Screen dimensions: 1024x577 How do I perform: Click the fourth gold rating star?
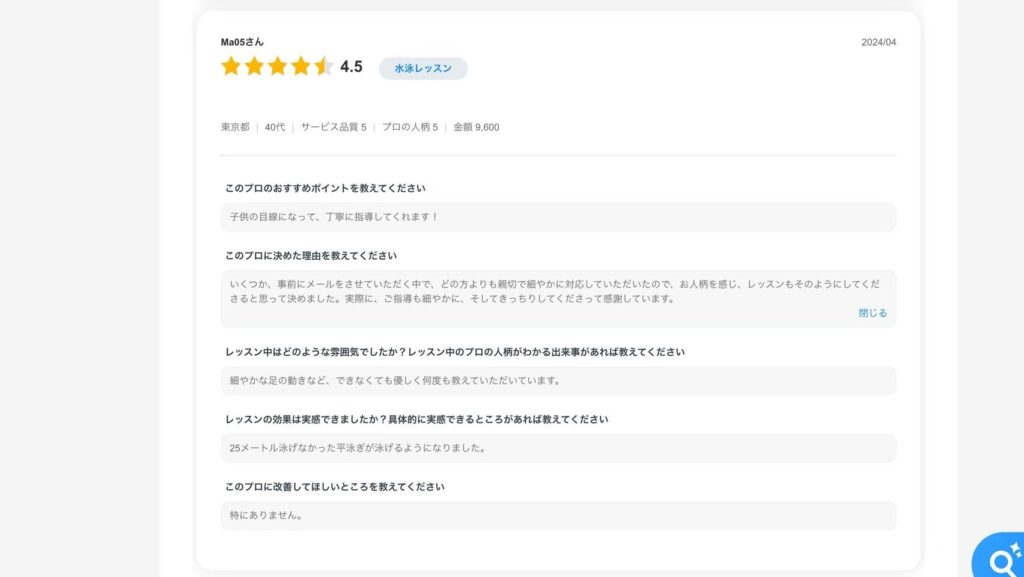300,66
